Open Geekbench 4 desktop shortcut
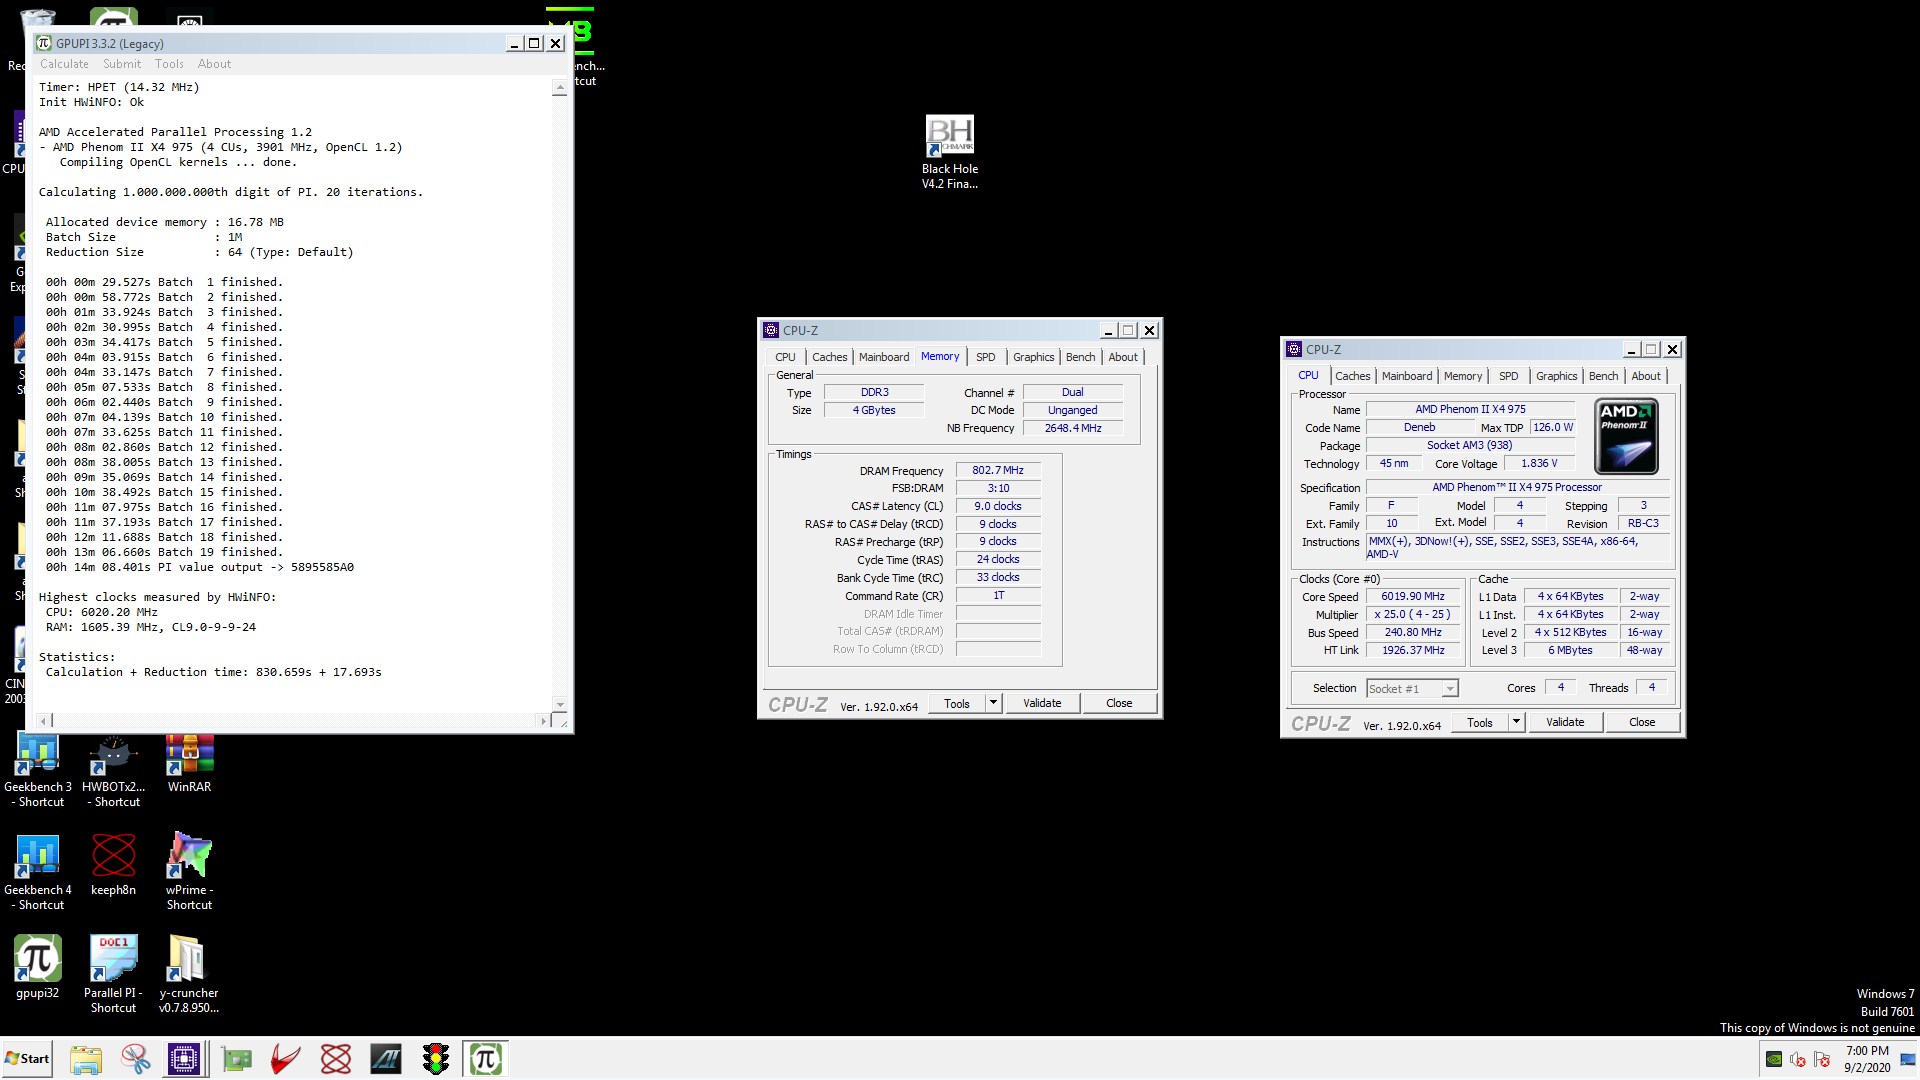 click(38, 873)
